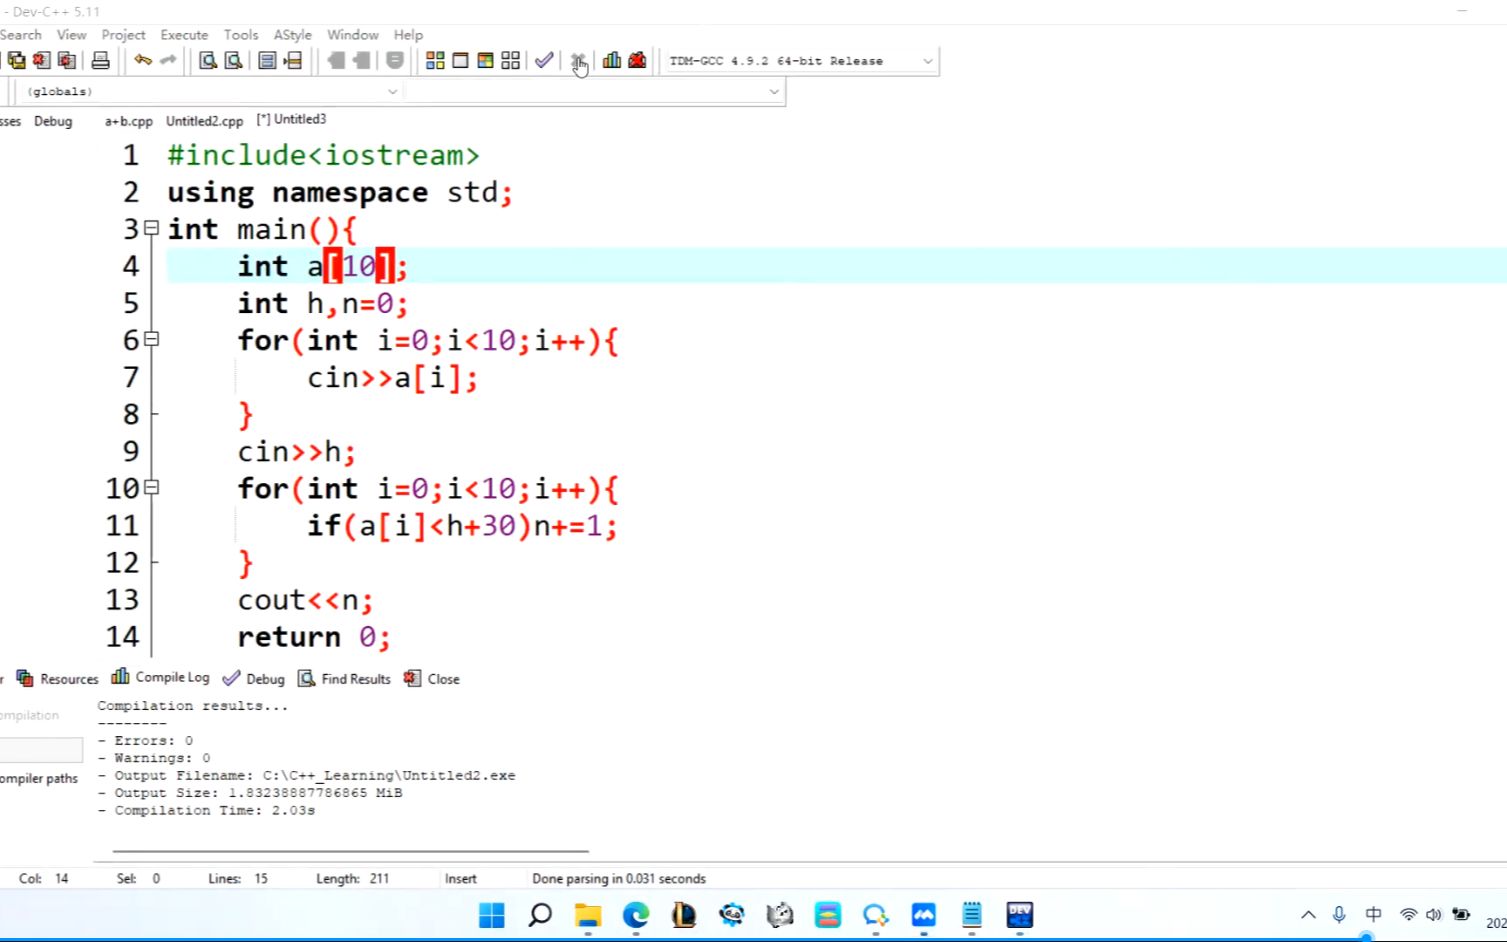Click the compile log horizontal scrollbar

[350, 852]
